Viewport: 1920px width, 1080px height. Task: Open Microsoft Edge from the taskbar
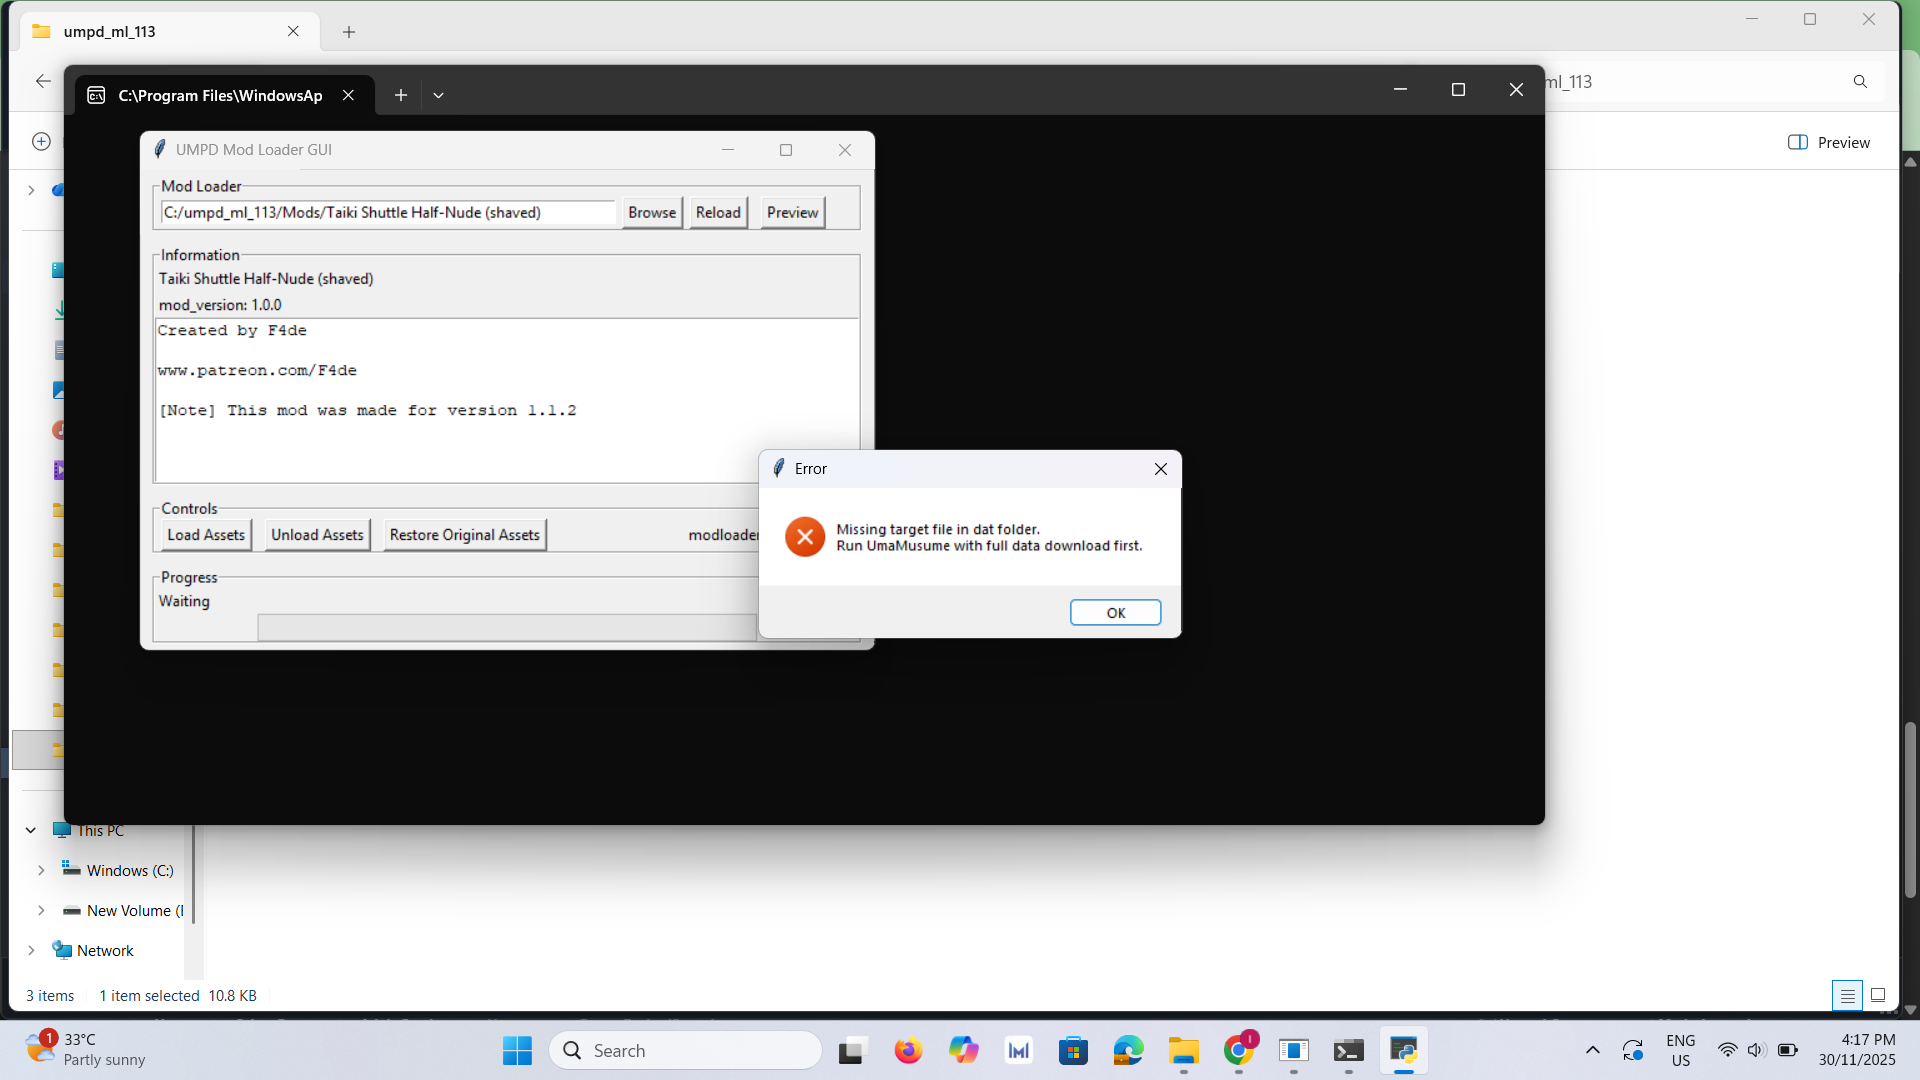1129,1051
